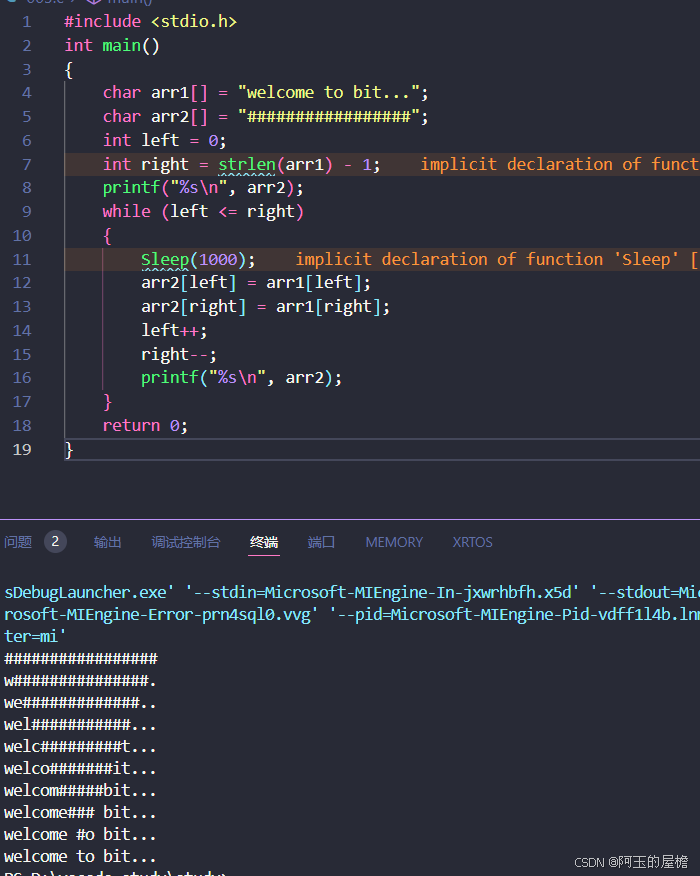Click the right--; statement
The height and width of the screenshot is (876, 700).
179,354
